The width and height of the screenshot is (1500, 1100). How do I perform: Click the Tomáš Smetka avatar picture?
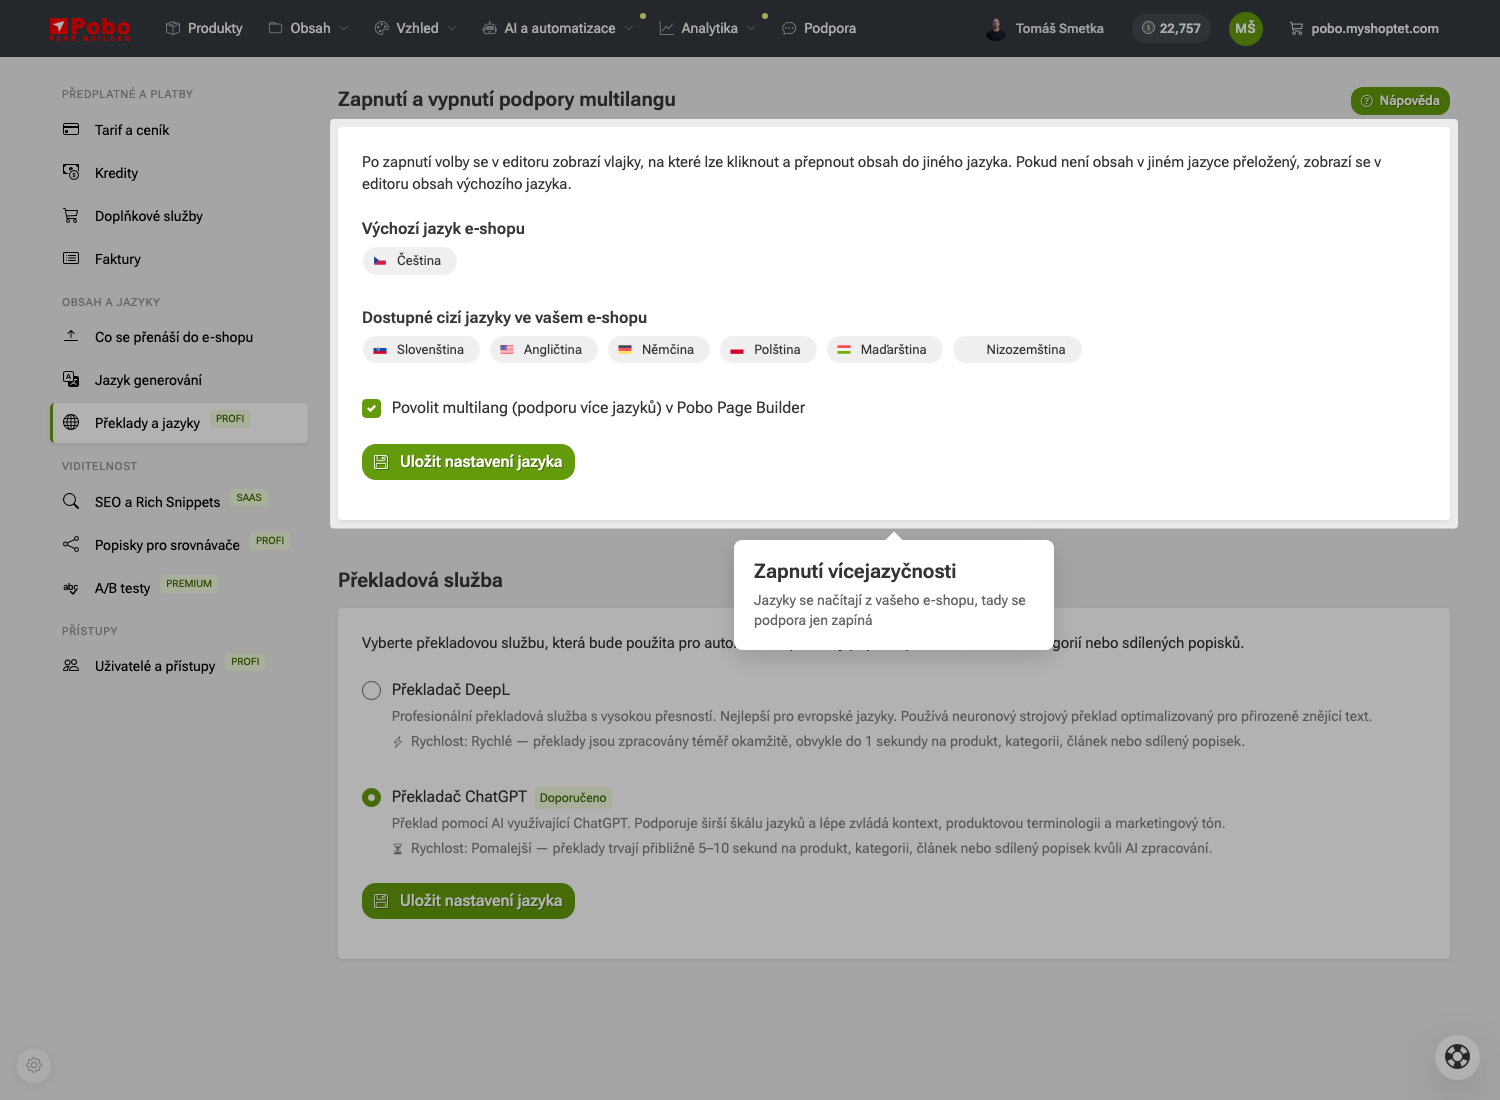[x=996, y=28]
